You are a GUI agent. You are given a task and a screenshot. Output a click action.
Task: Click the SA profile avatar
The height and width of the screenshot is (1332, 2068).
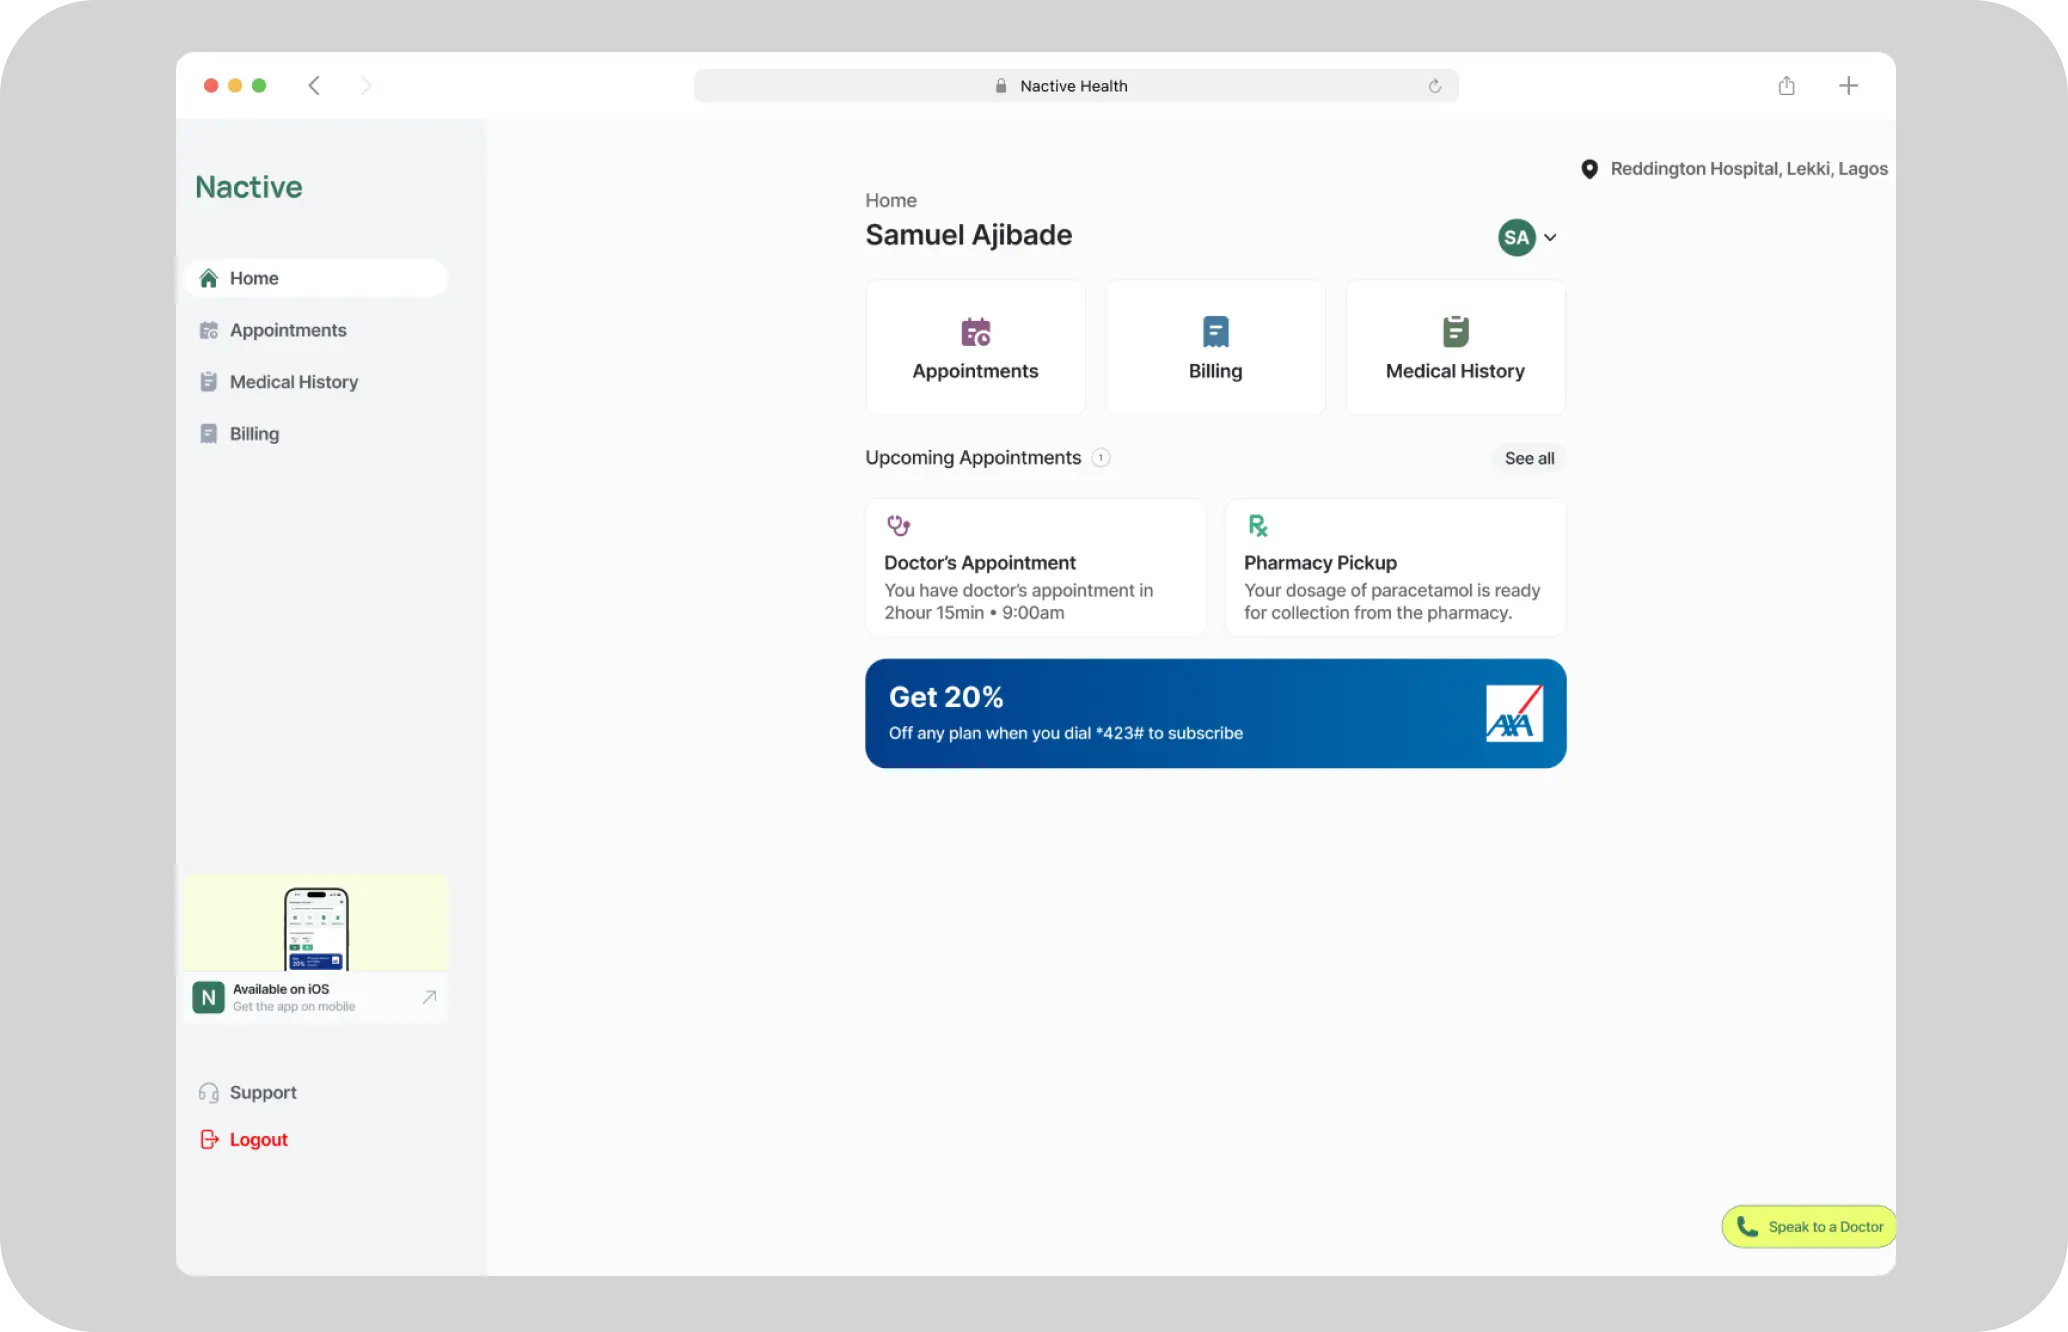coord(1517,238)
